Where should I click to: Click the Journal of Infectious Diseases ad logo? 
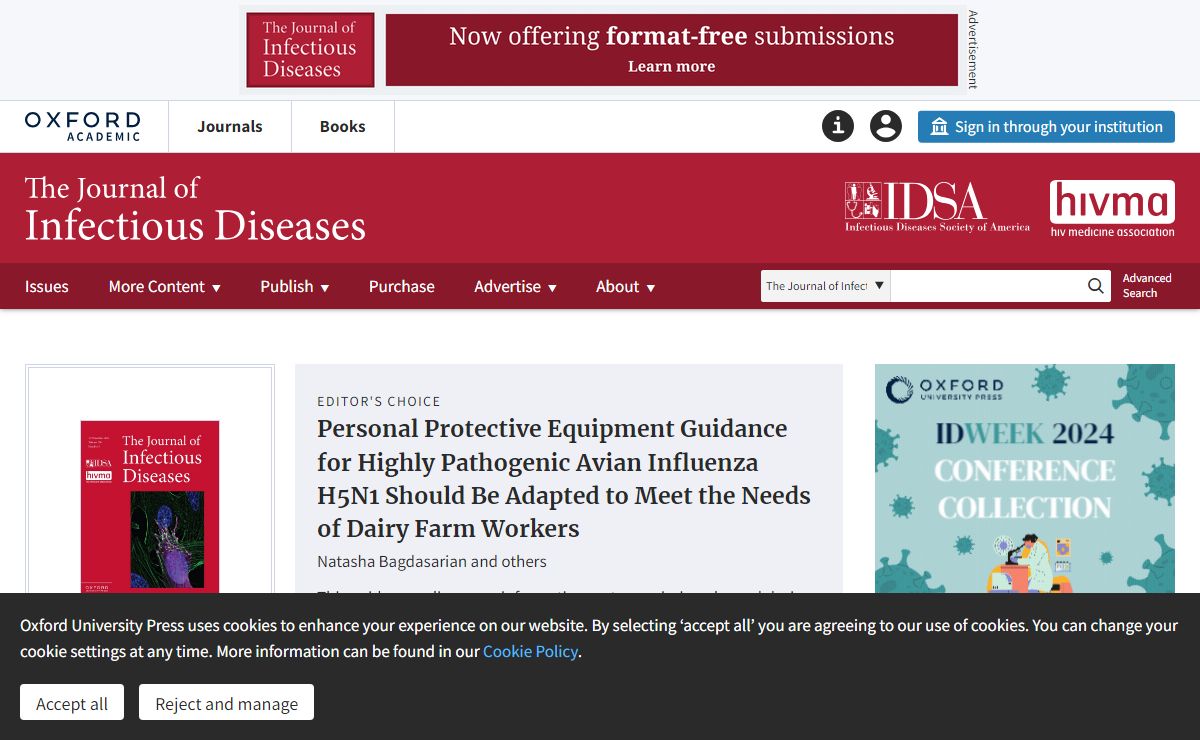click(311, 50)
